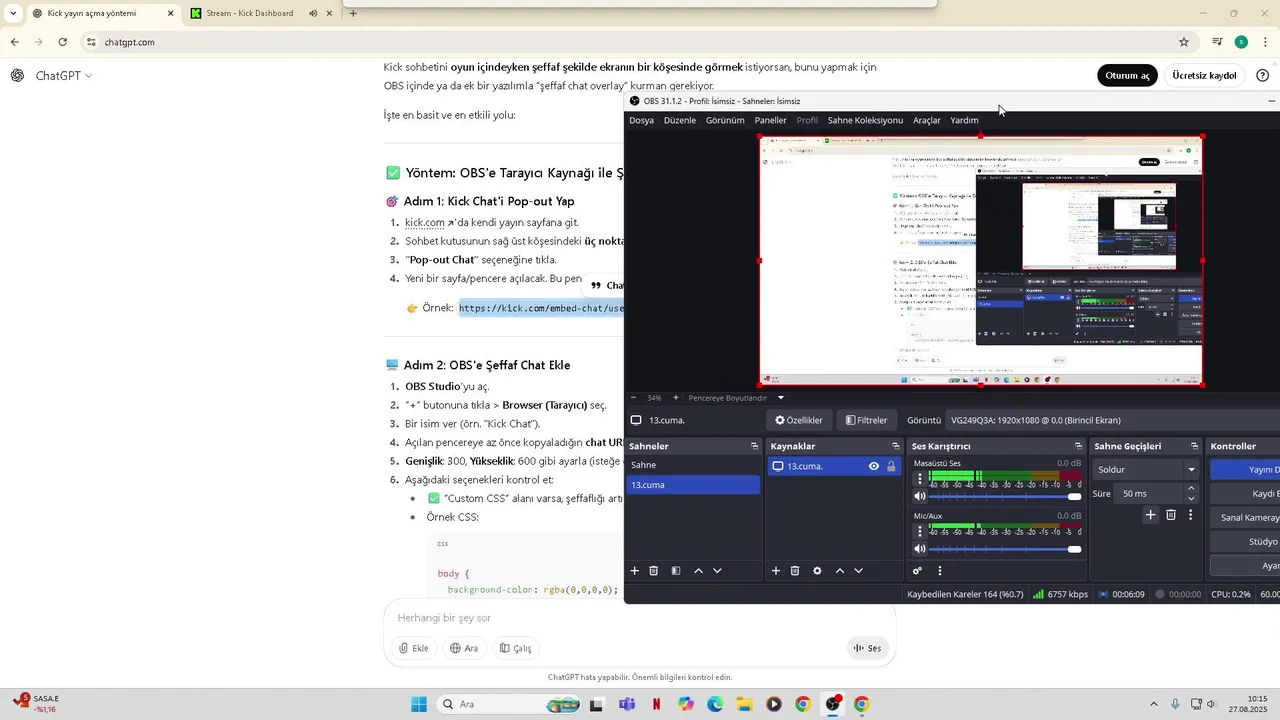The height and width of the screenshot is (720, 1280).
Task: Move source down arrow in Kaynaklar panel
Action: 858,571
